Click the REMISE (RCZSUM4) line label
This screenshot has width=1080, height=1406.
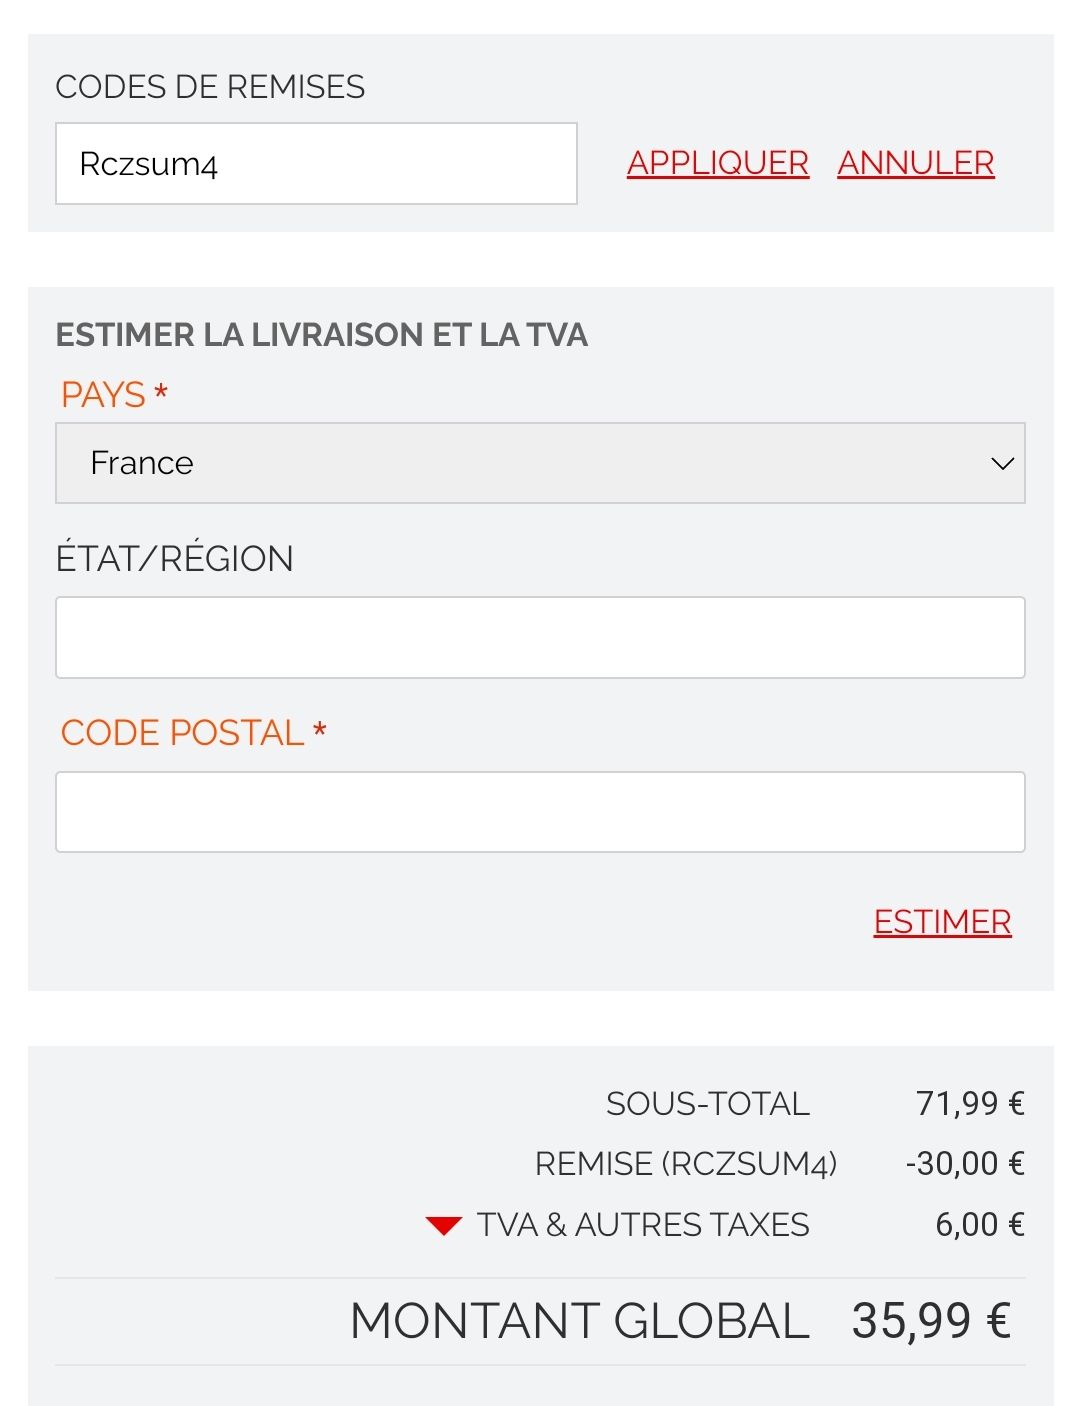[x=685, y=1164]
